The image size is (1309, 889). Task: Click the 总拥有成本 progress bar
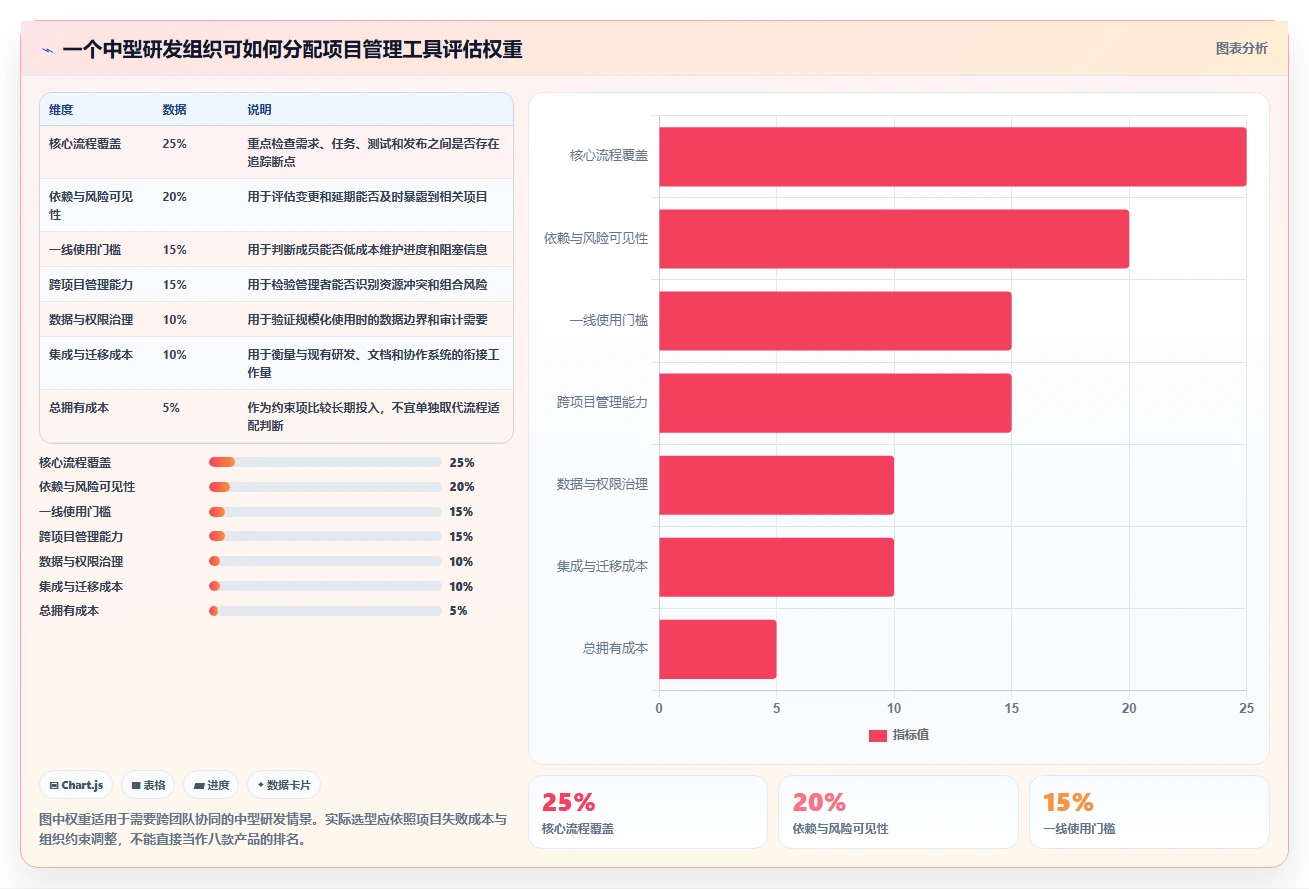[x=325, y=611]
